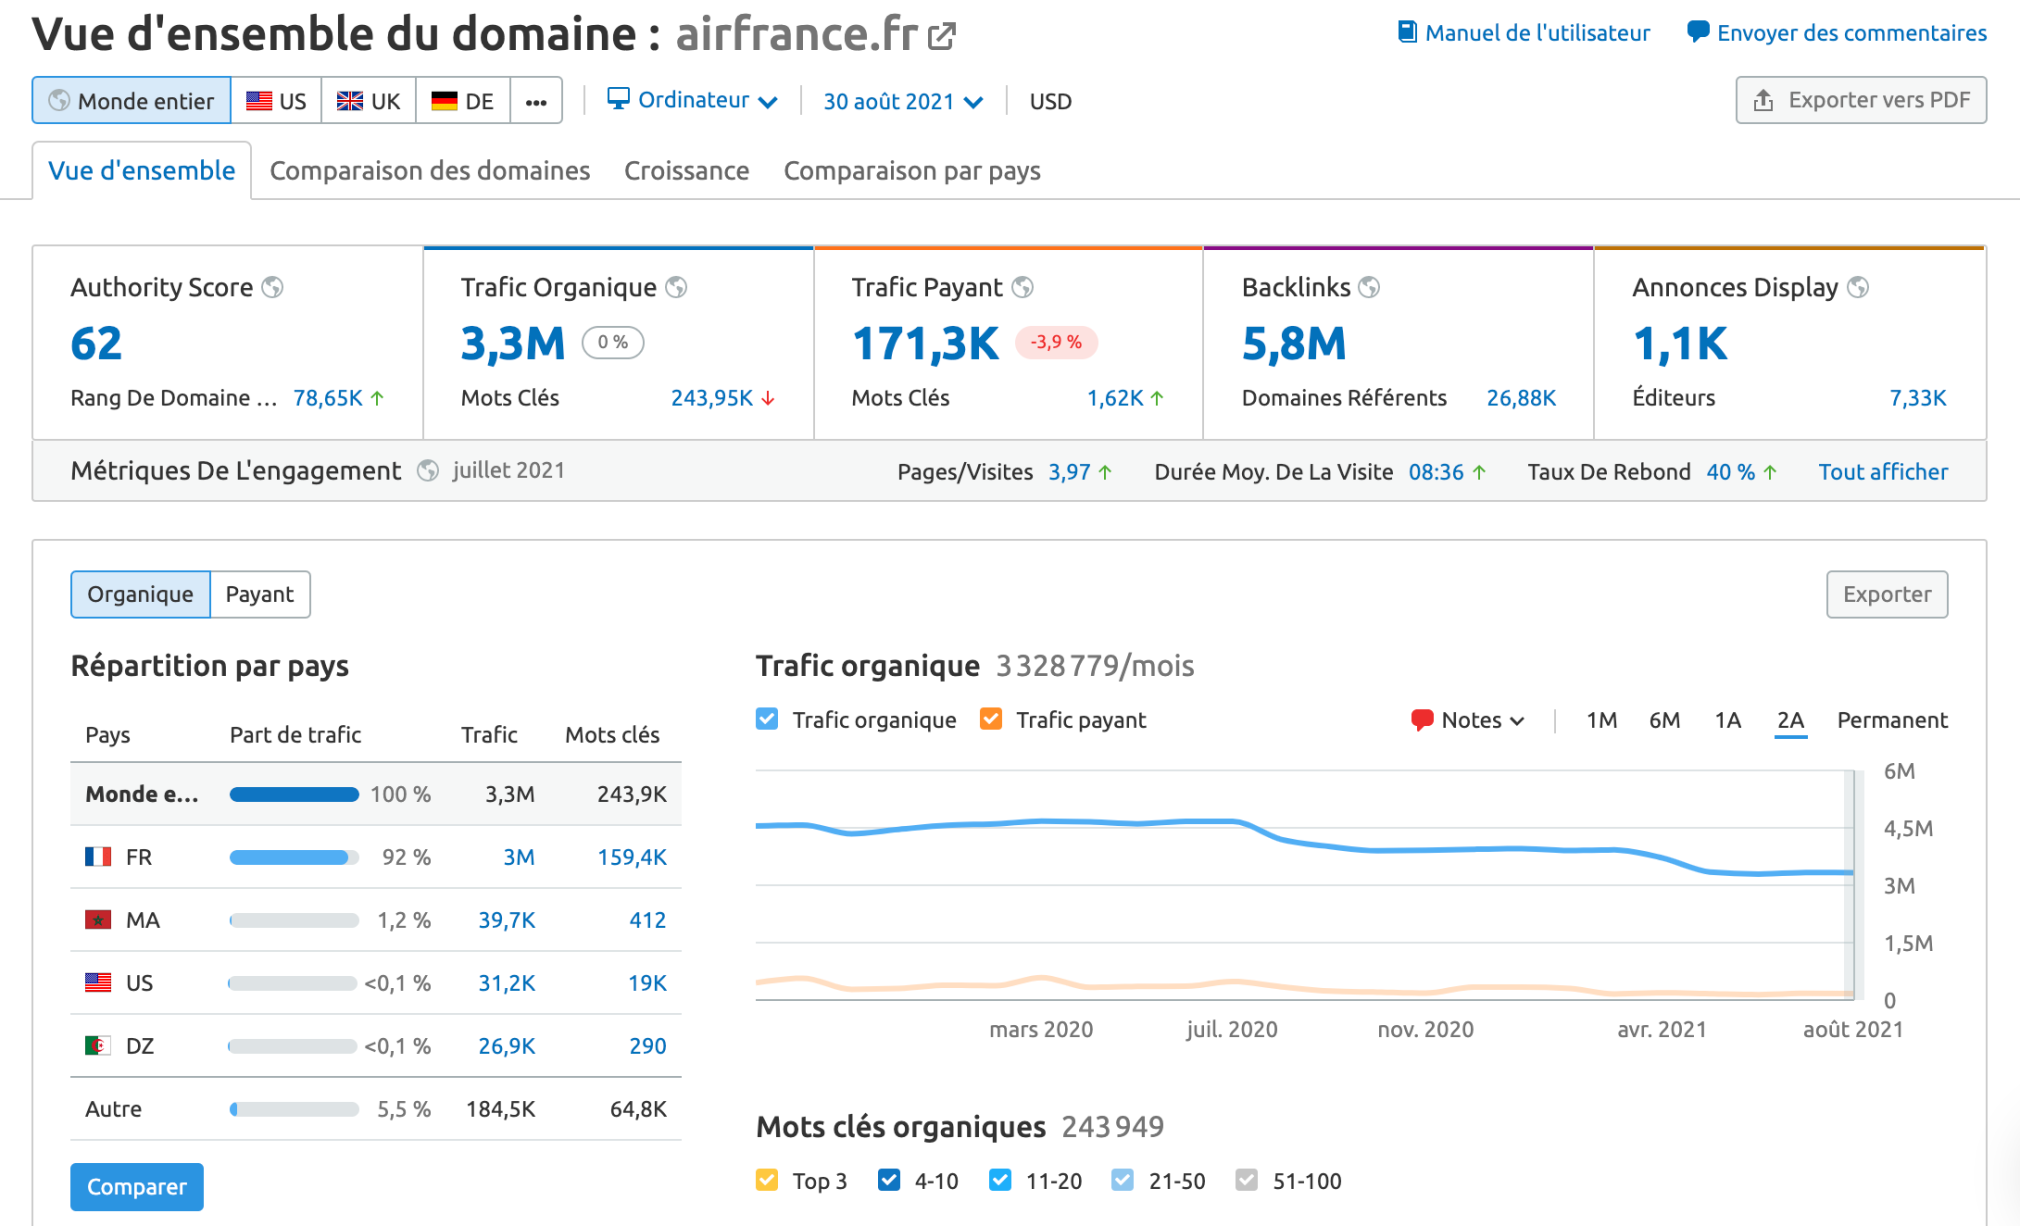2020x1226 pixels.
Task: Switch to the Croissance tab
Action: 686,170
